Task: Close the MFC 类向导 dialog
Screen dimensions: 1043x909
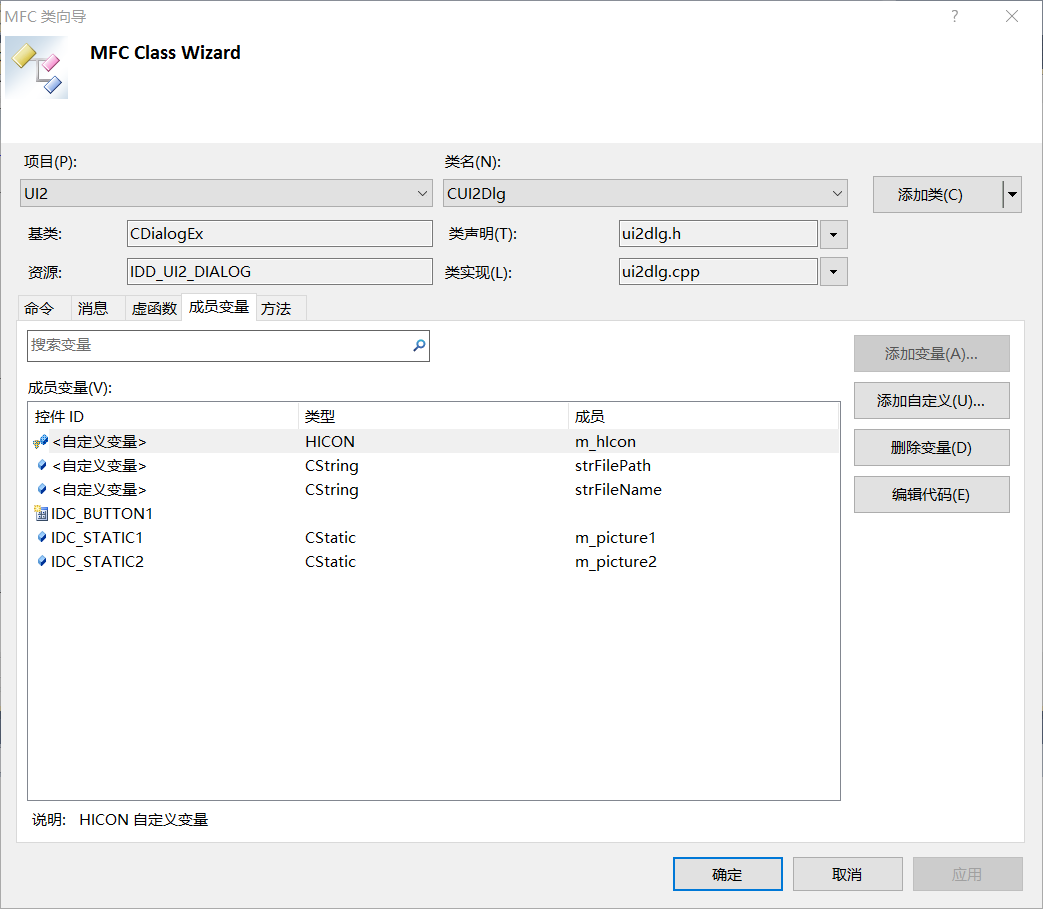Action: 1012,16
